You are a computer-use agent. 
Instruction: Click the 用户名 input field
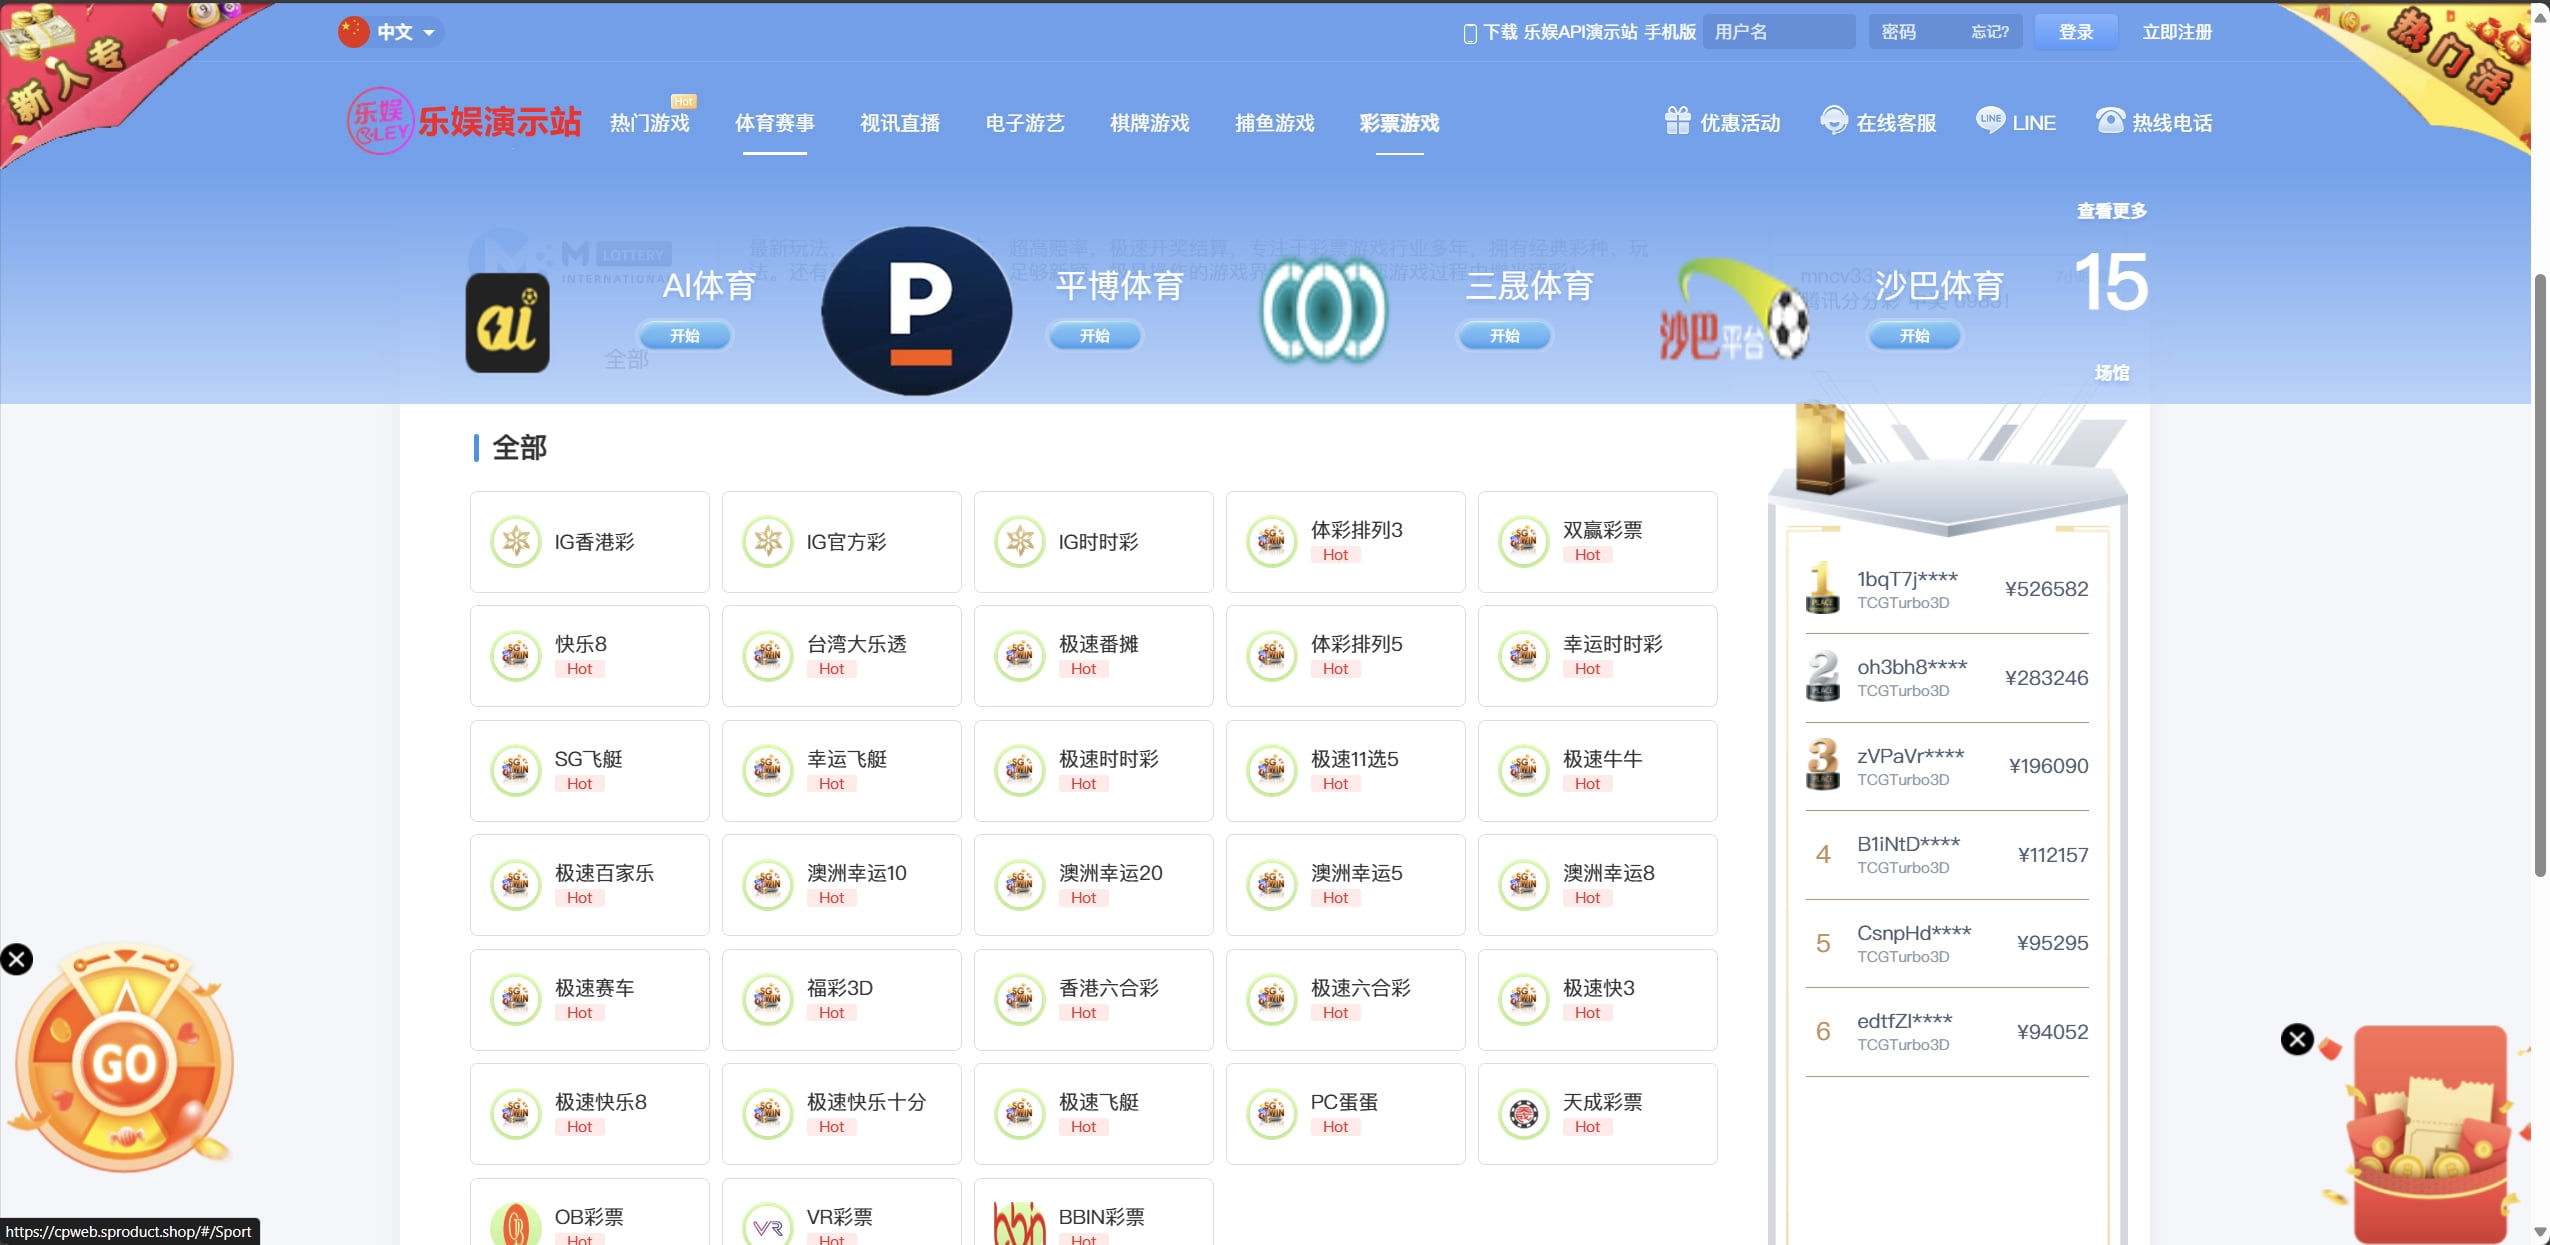[1777, 32]
